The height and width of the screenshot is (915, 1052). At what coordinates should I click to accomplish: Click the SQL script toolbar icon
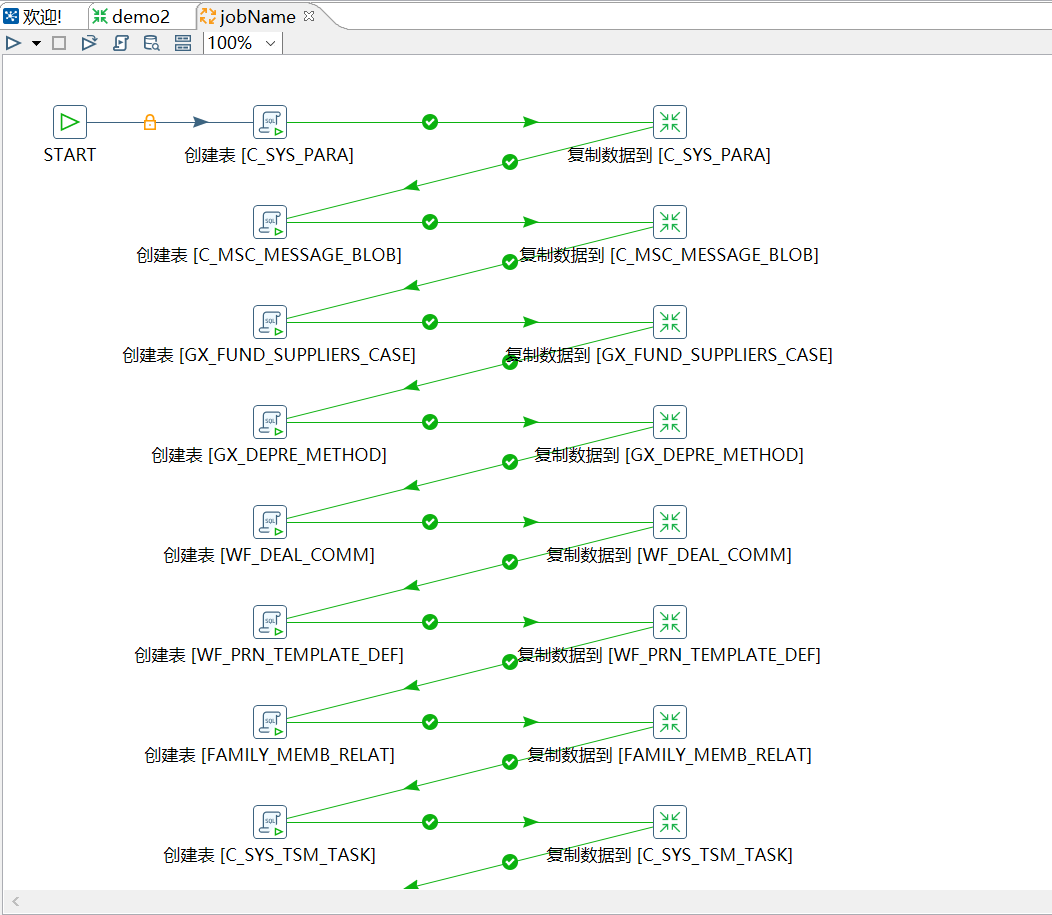(x=120, y=43)
